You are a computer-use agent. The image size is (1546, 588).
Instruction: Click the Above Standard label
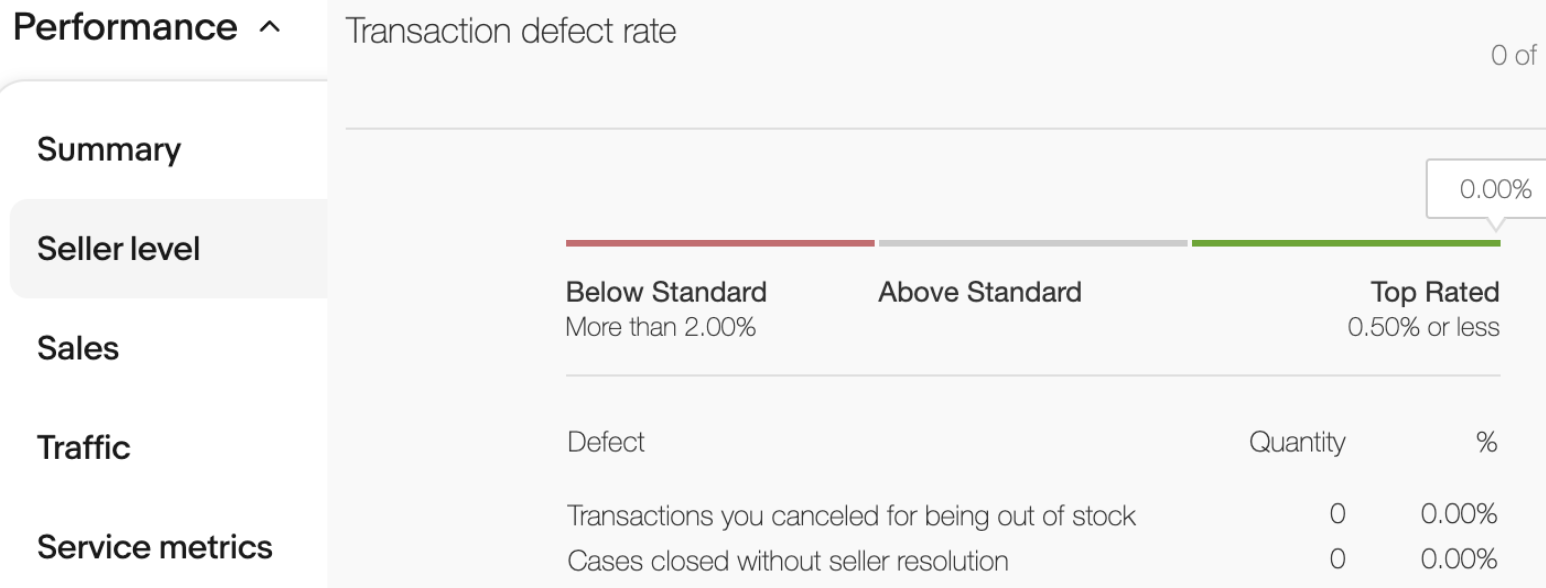click(979, 293)
